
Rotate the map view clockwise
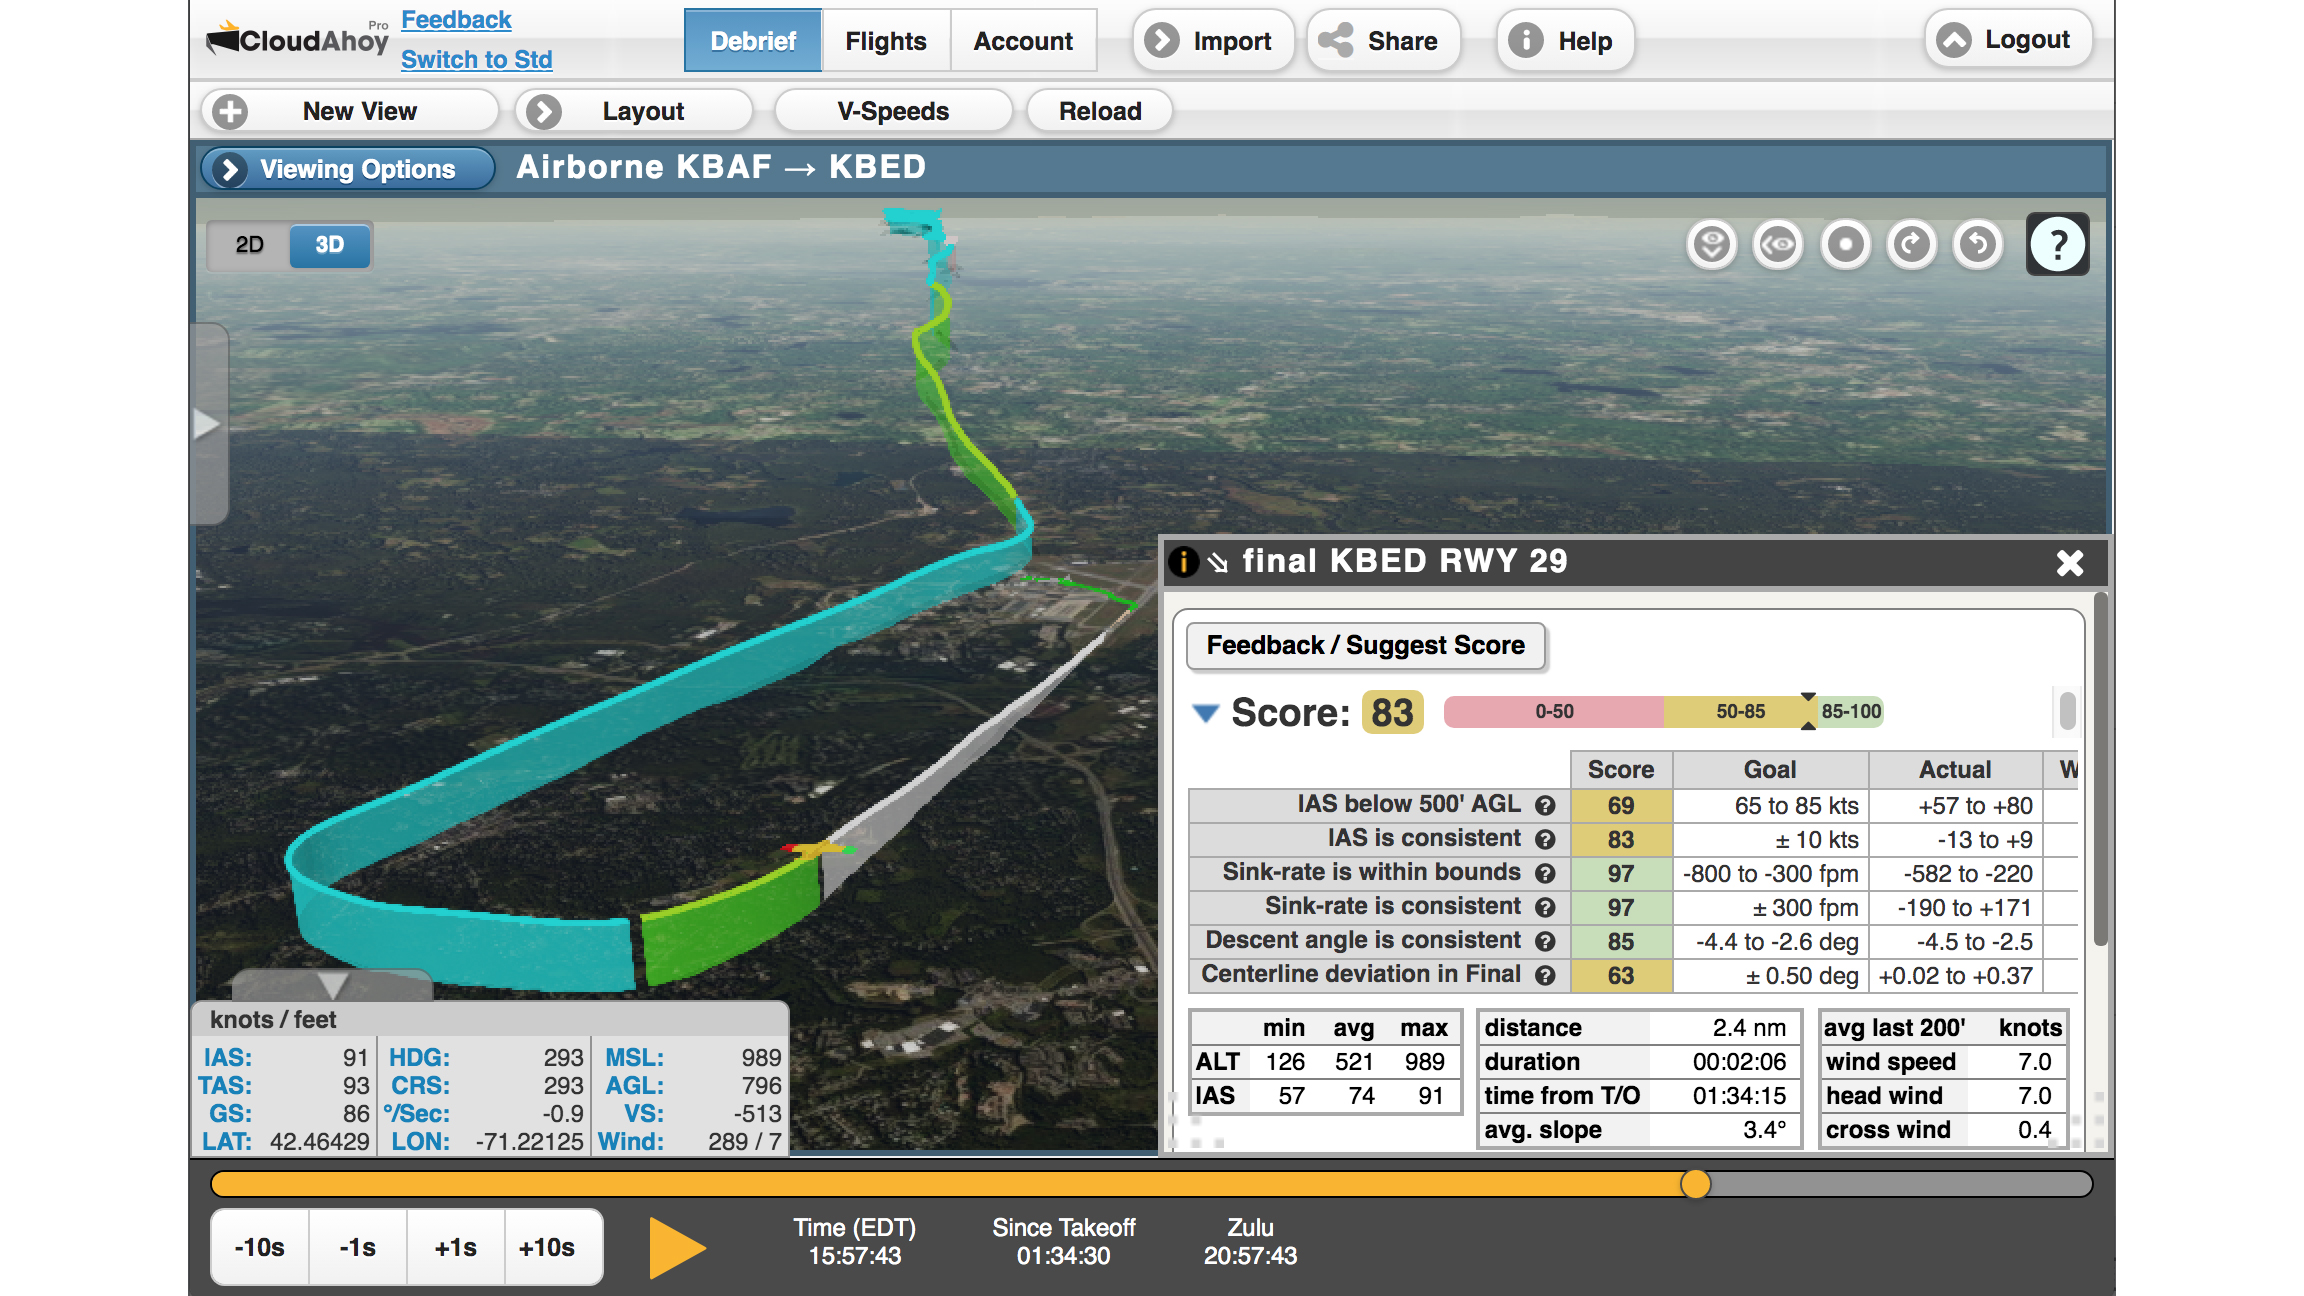pyautogui.click(x=1910, y=244)
